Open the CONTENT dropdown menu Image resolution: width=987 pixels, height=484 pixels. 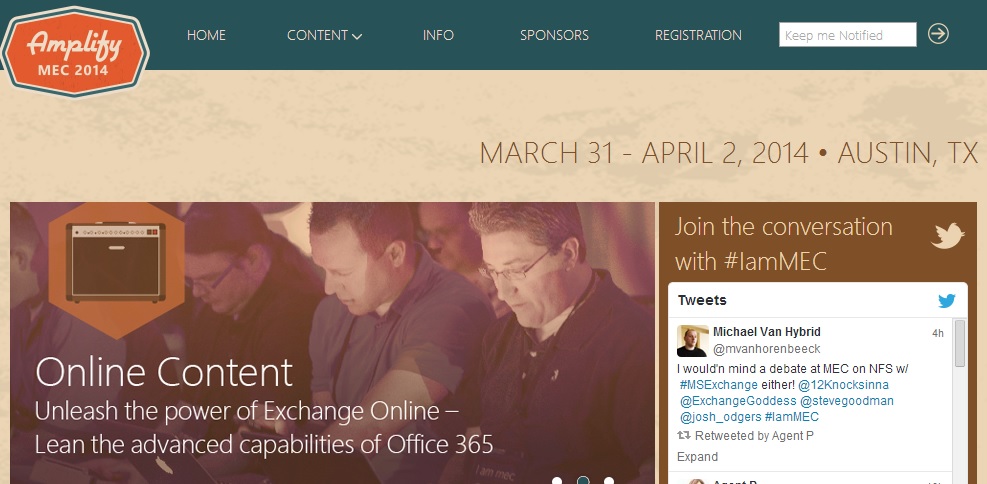(x=324, y=35)
